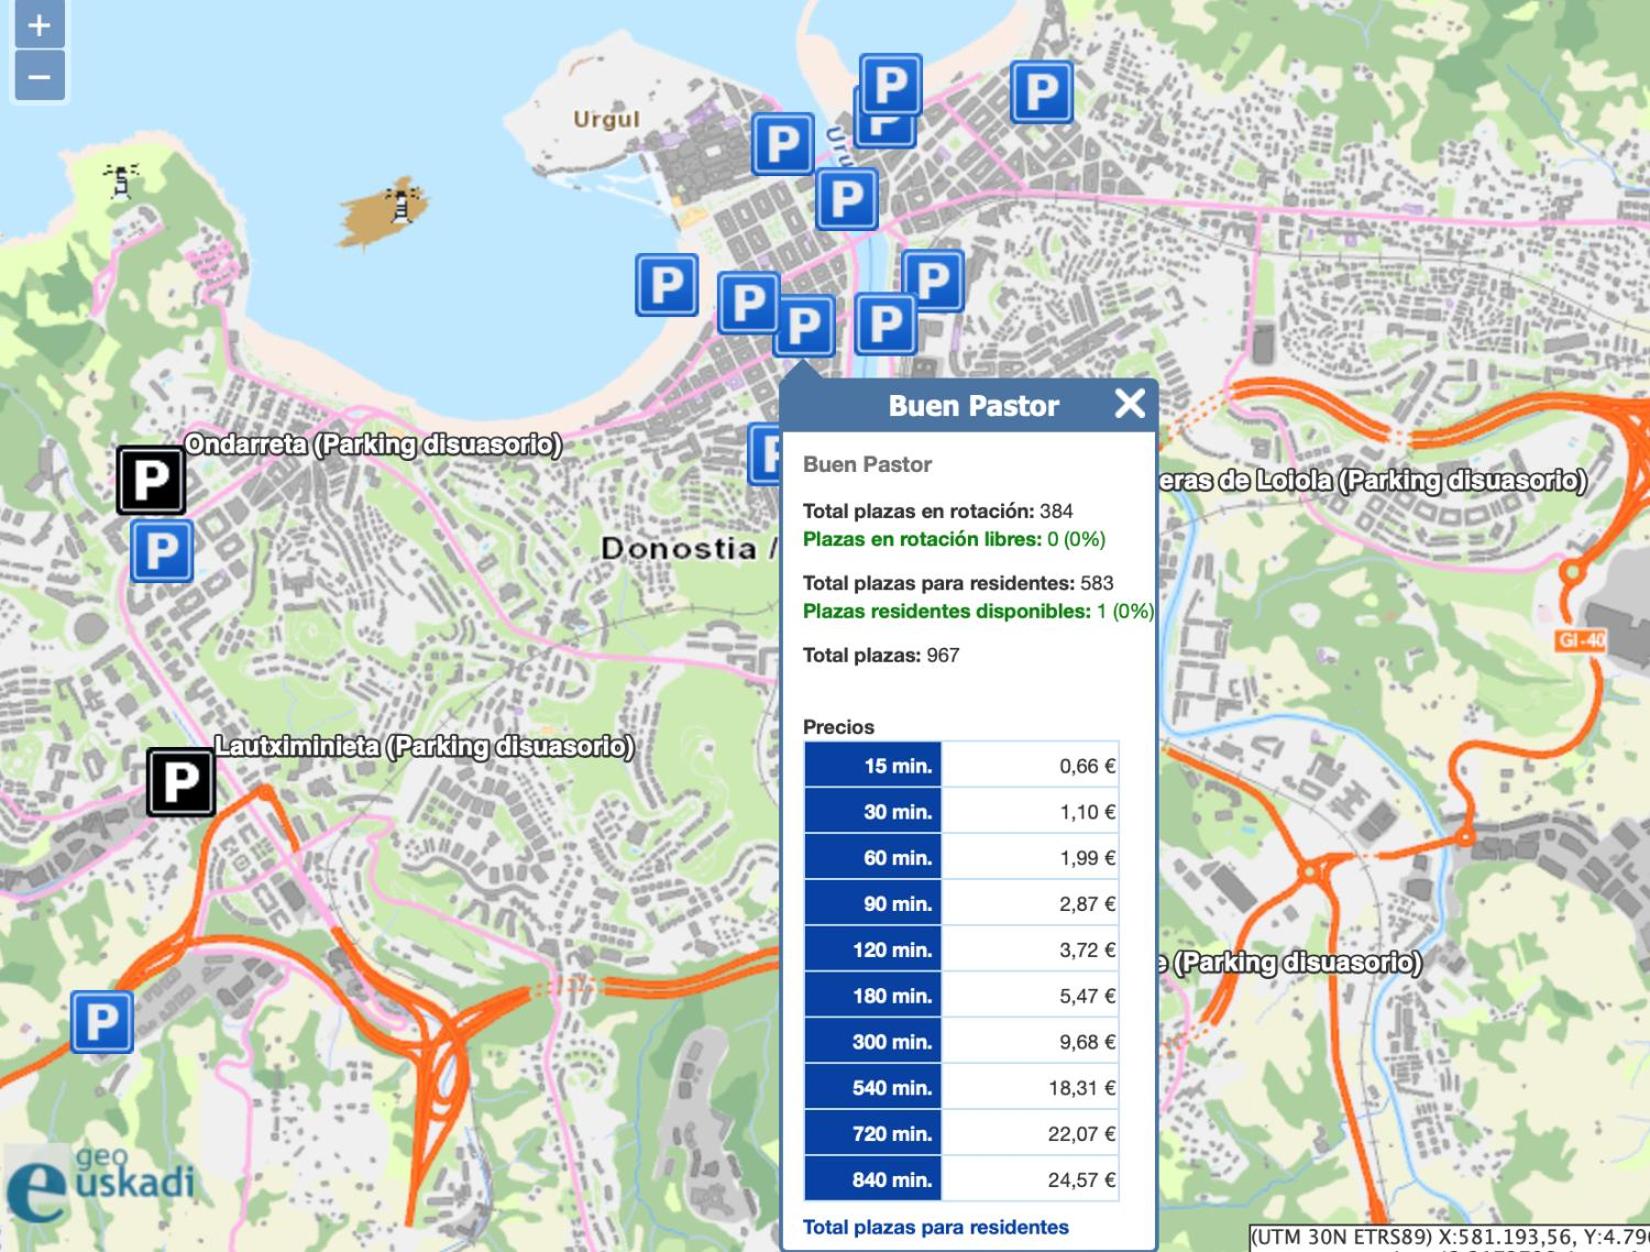Click the blue parking marker beside La Concha beach
Image resolution: width=1650 pixels, height=1252 pixels.
tap(667, 285)
